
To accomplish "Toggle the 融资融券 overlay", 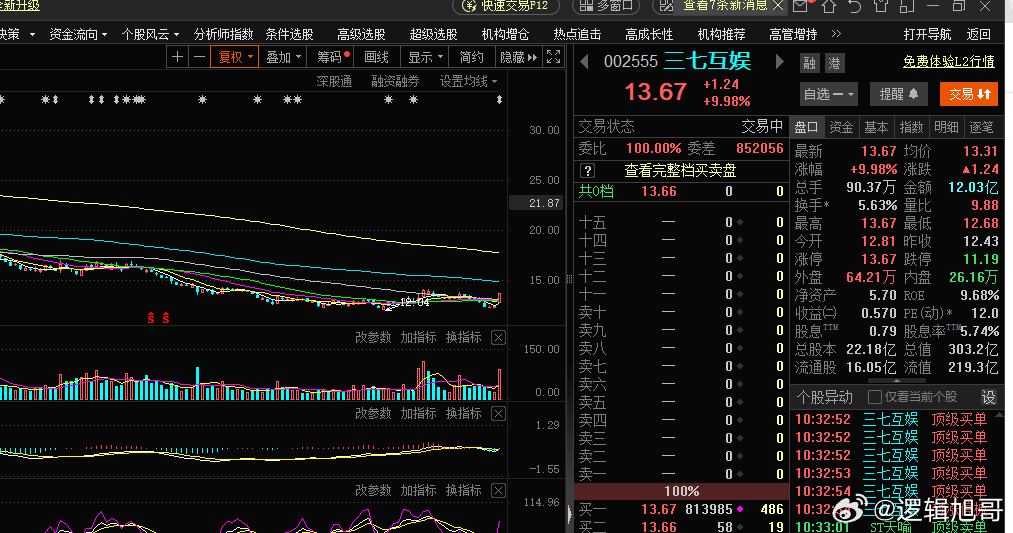I will point(395,81).
